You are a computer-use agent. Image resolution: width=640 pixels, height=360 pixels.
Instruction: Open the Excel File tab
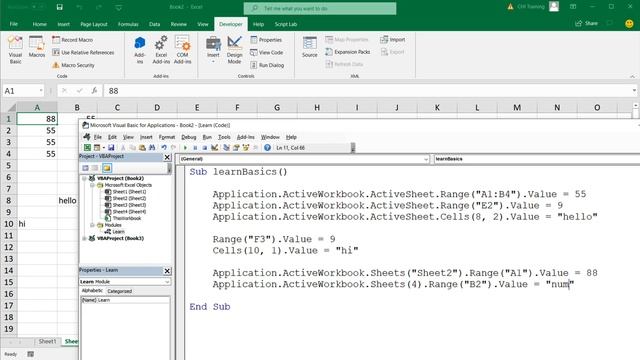[x=14, y=24]
